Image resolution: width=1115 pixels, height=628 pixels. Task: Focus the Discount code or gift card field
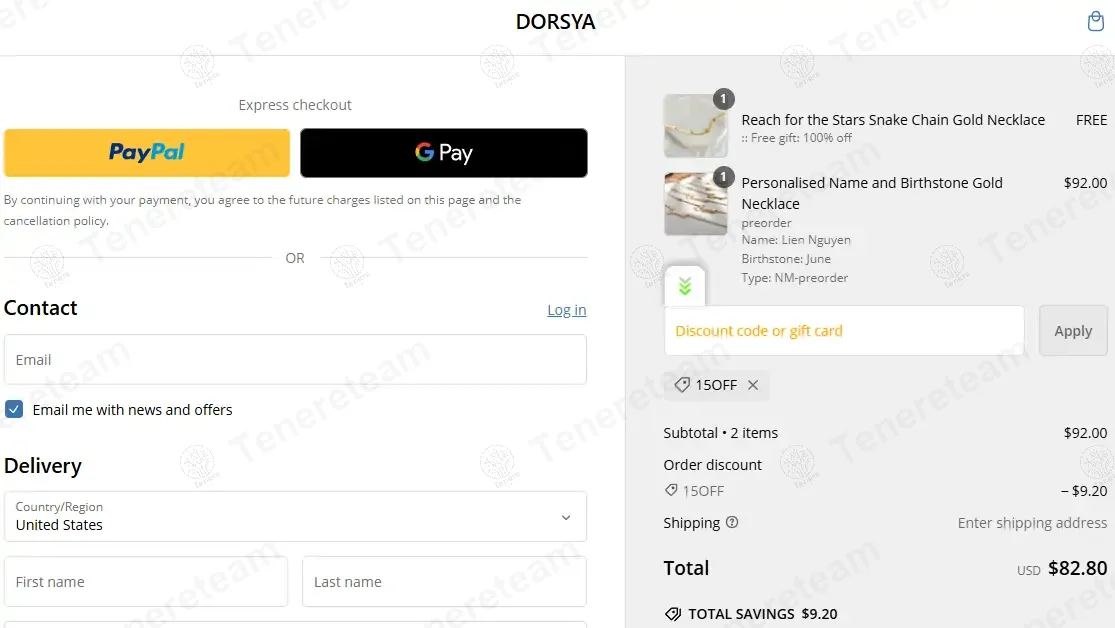(x=844, y=331)
